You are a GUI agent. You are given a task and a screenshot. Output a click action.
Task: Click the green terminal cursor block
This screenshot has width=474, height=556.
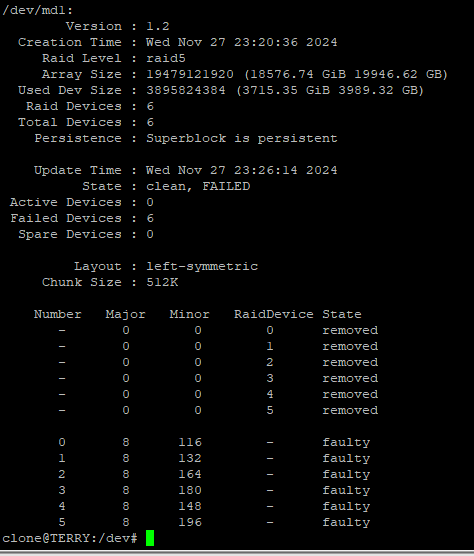click(150, 538)
